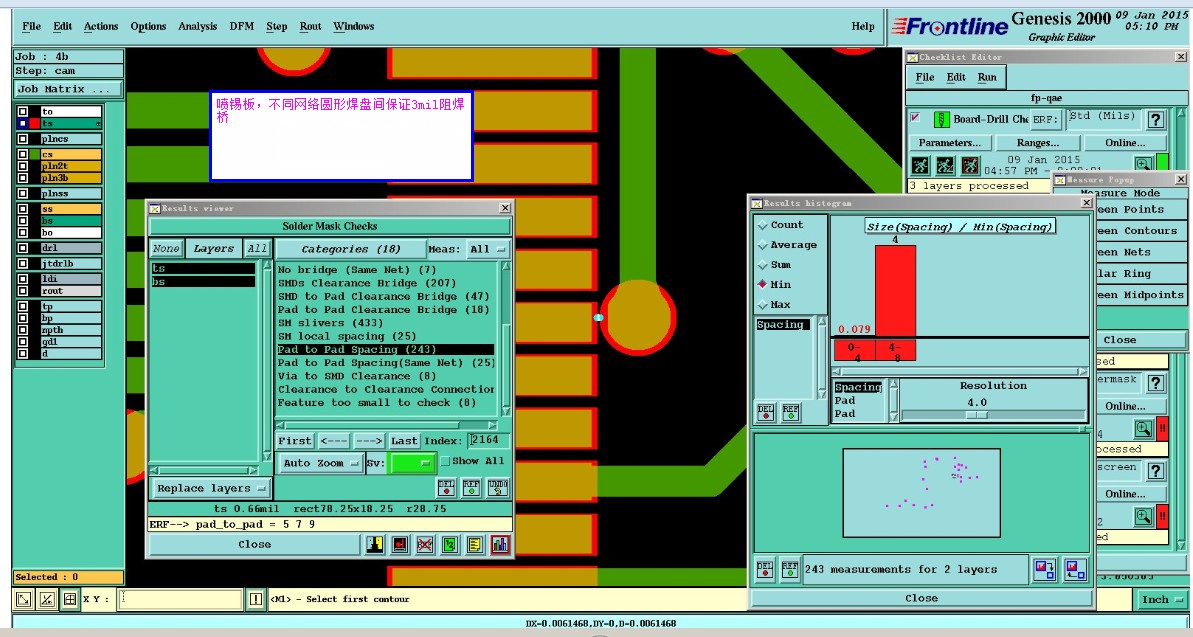This screenshot has width=1193, height=637.
Task: Select SM slivers (433) category
Action: 330,323
